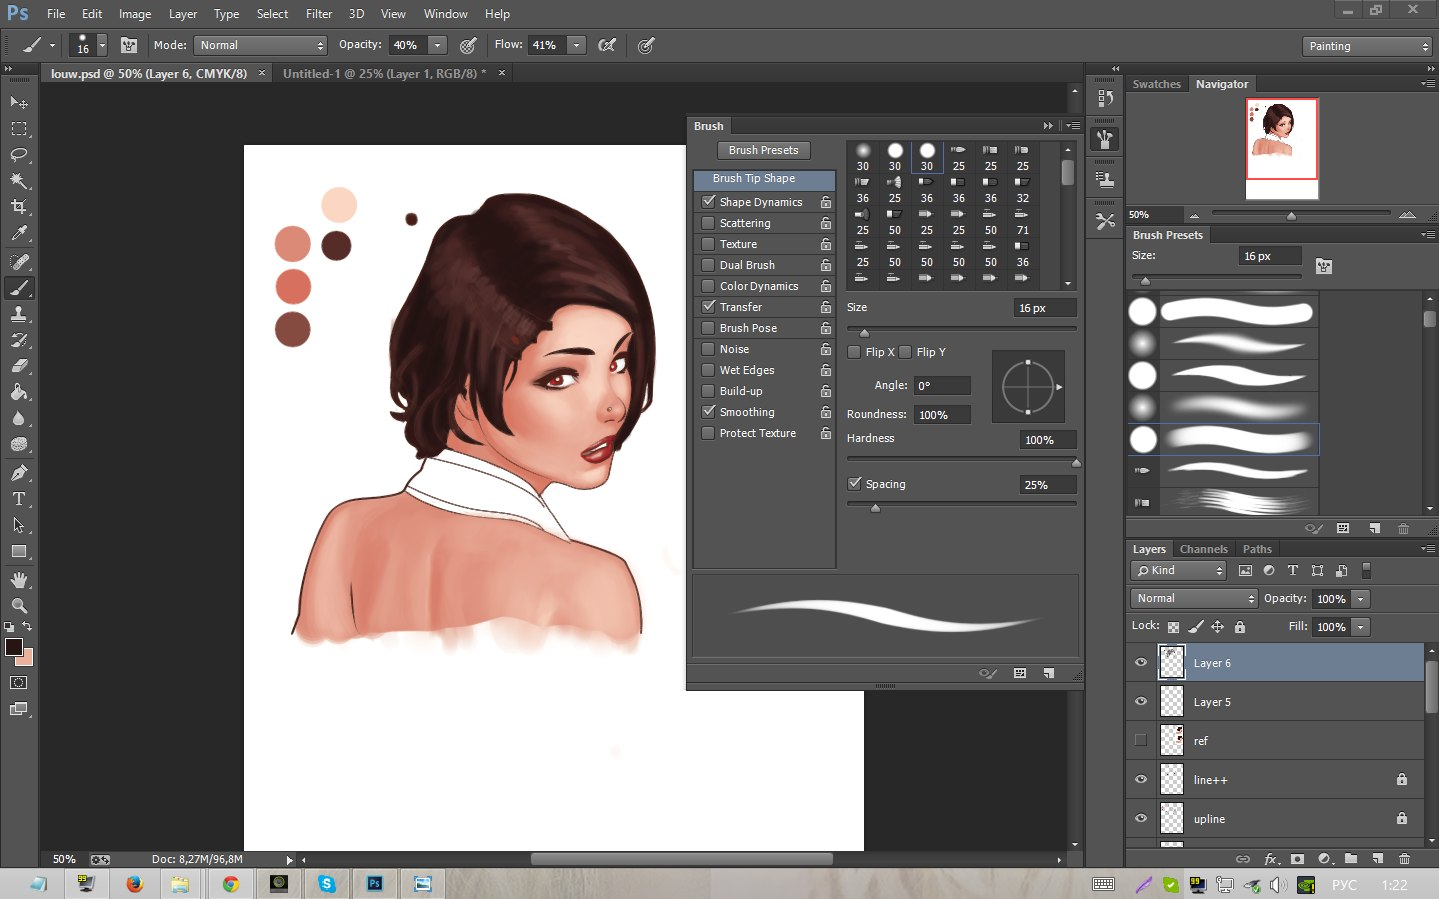Click the Brush Presets button

pyautogui.click(x=763, y=150)
